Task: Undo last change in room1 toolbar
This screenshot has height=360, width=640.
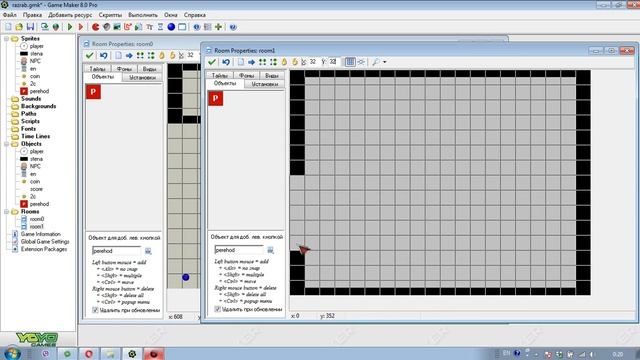Action: (226, 62)
